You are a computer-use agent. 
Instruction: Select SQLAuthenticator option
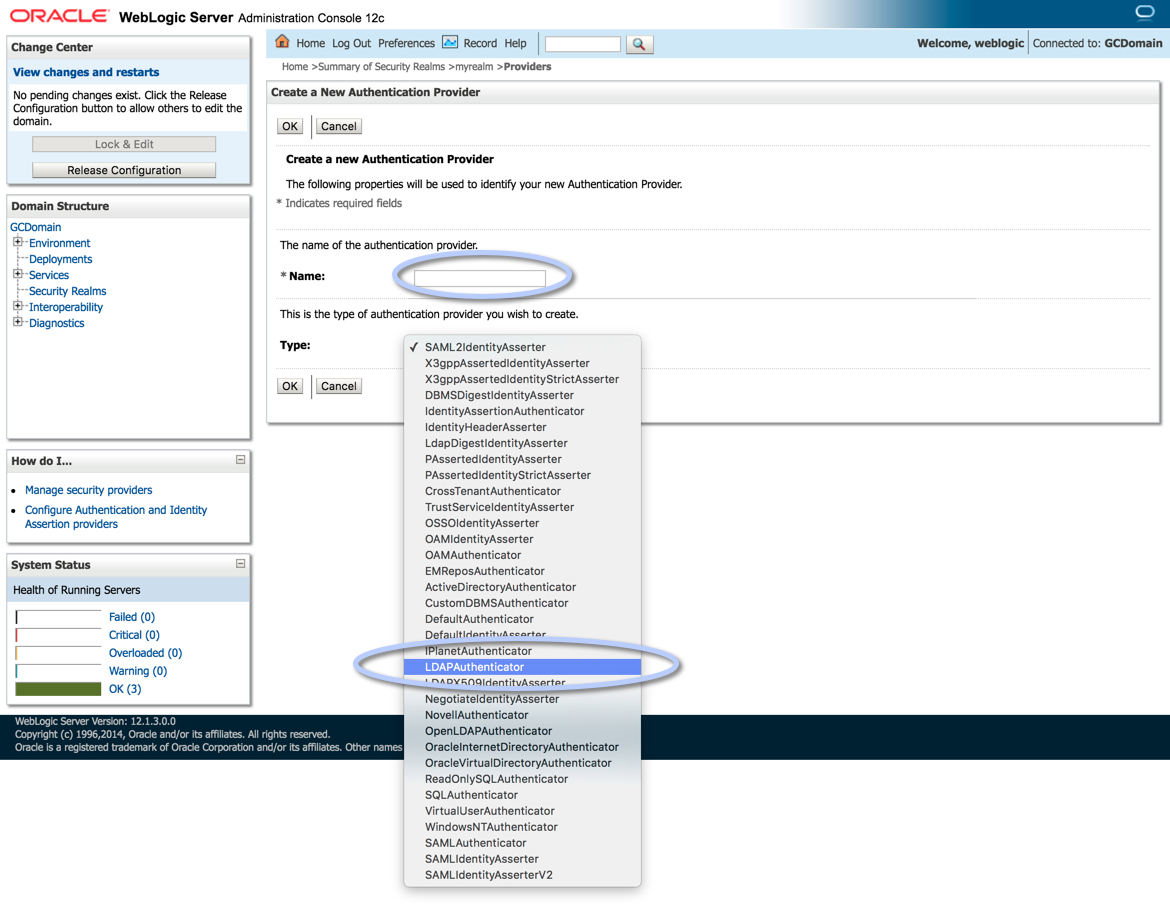[x=522, y=795]
